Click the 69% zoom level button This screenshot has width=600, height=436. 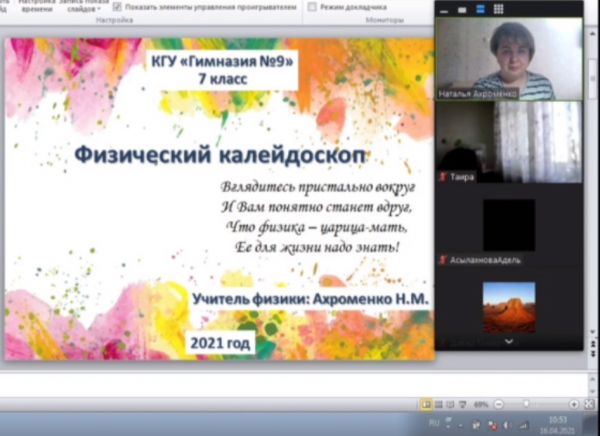coord(480,404)
